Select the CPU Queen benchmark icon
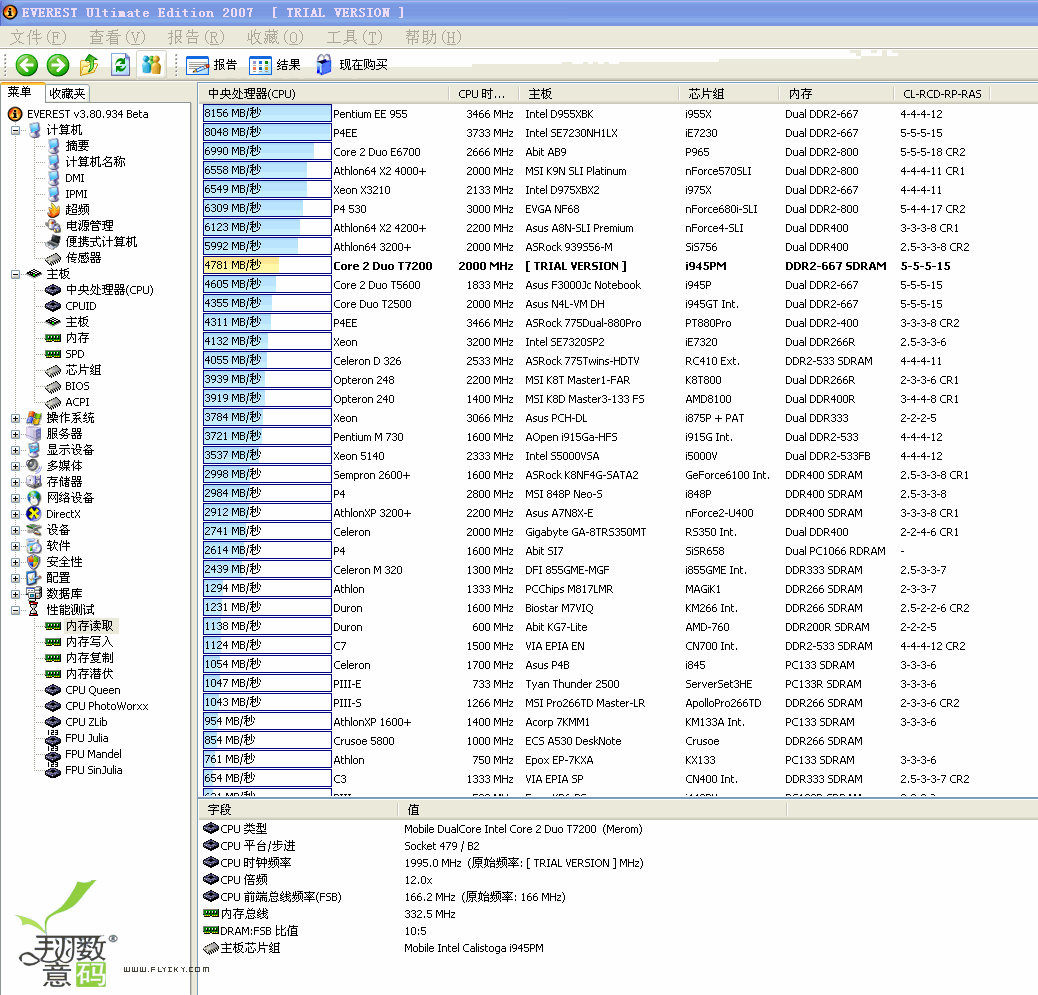This screenshot has height=995, width=1038. [53, 690]
